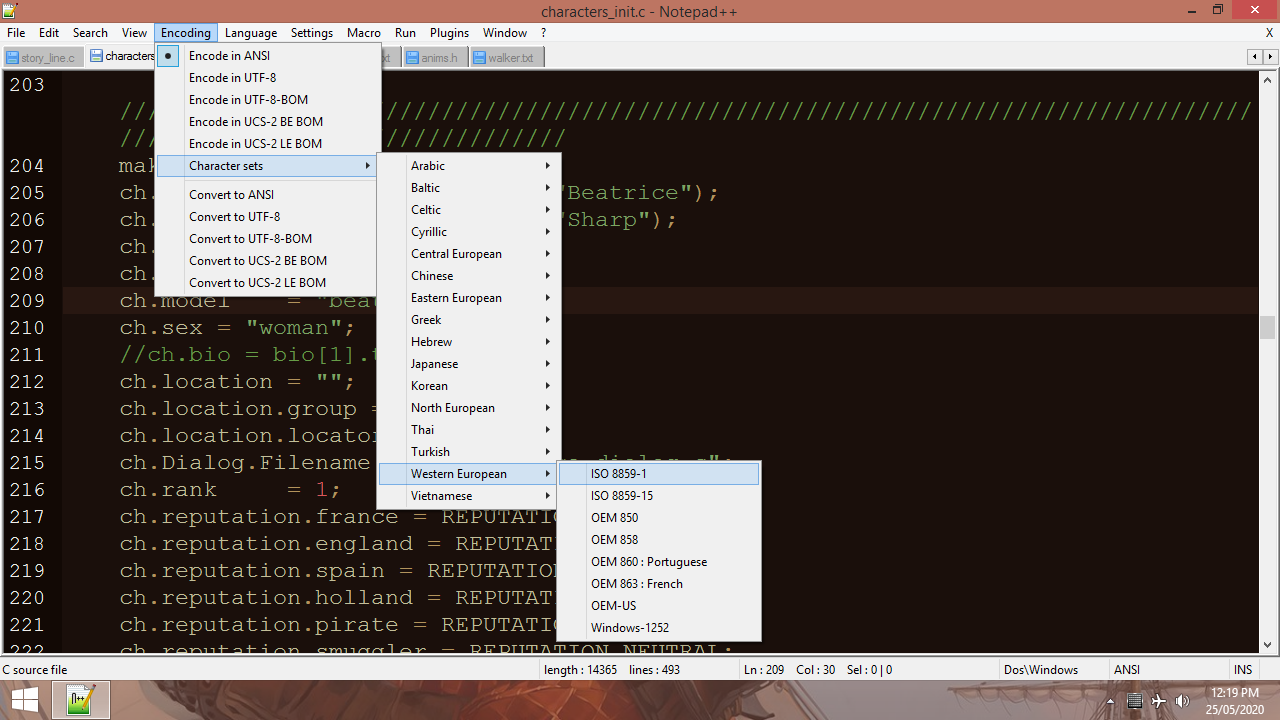Open the ? help menu

[543, 33]
